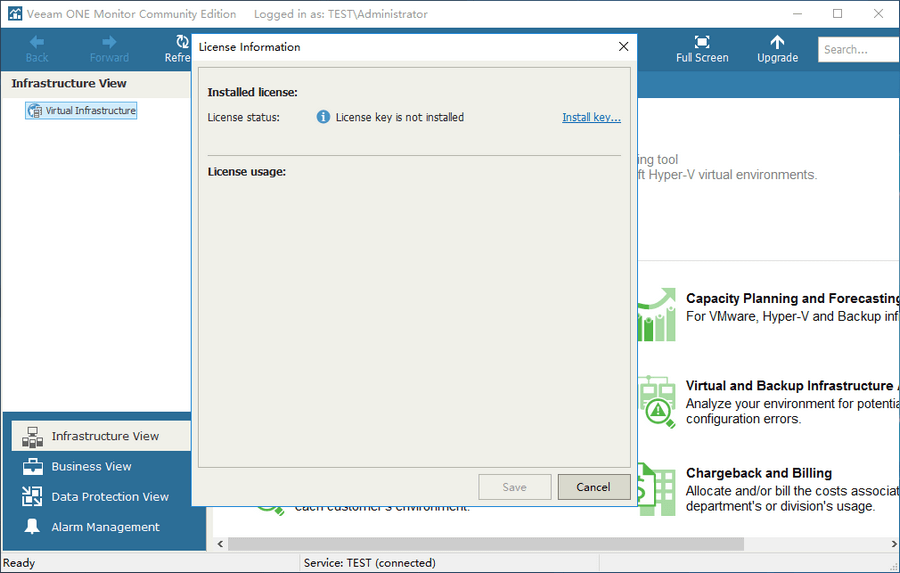Select Virtual Infrastructure tree node

[x=81, y=110]
